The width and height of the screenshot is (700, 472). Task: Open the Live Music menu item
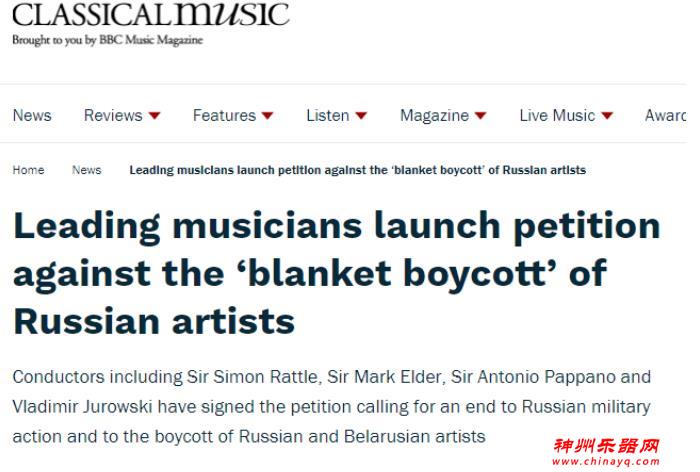pyautogui.click(x=557, y=115)
